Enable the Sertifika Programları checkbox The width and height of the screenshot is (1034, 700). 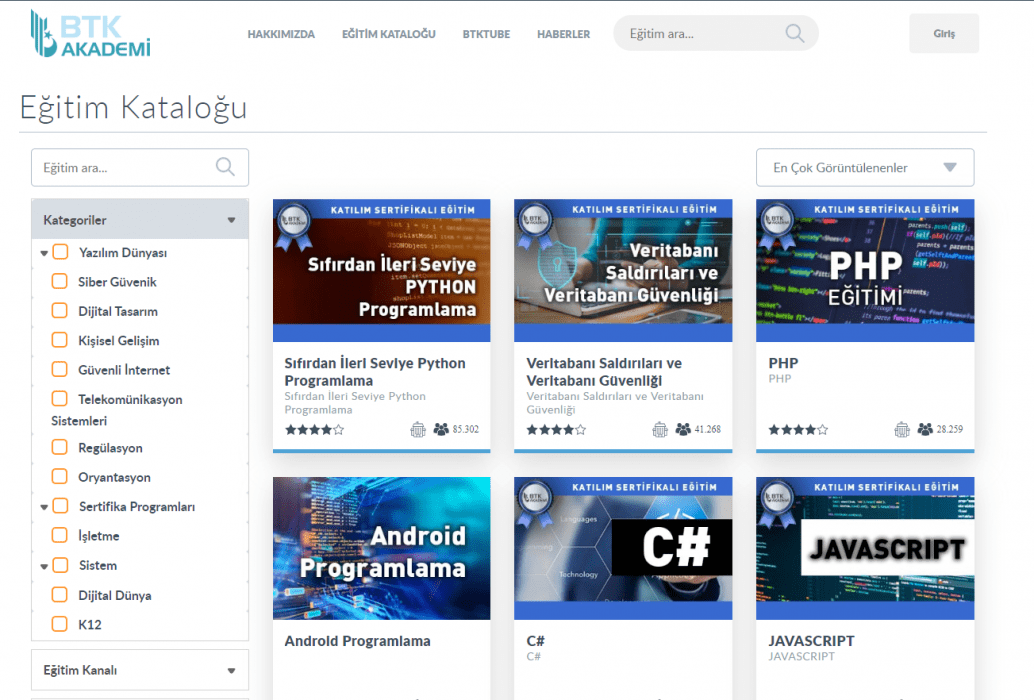[x=60, y=506]
